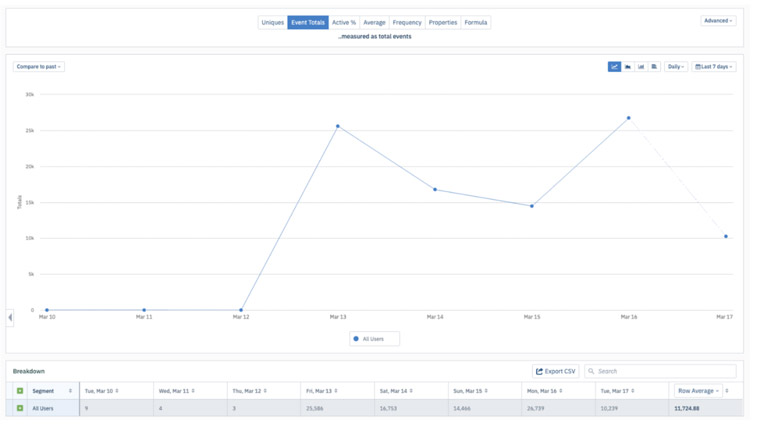Image resolution: width=760 pixels, height=434 pixels.
Task: Sort by Thu, Mar 12 column
Action: coord(265,391)
